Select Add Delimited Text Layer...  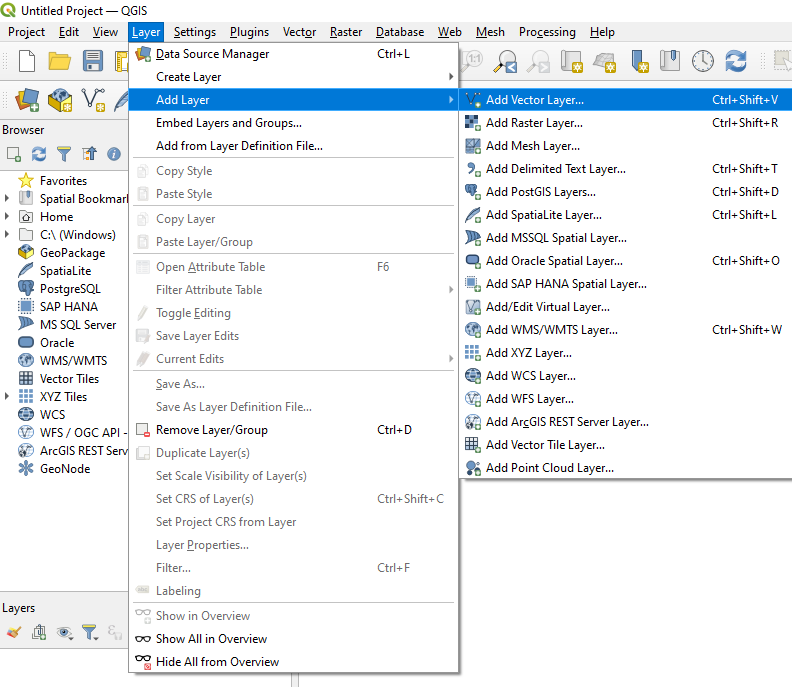625,169
